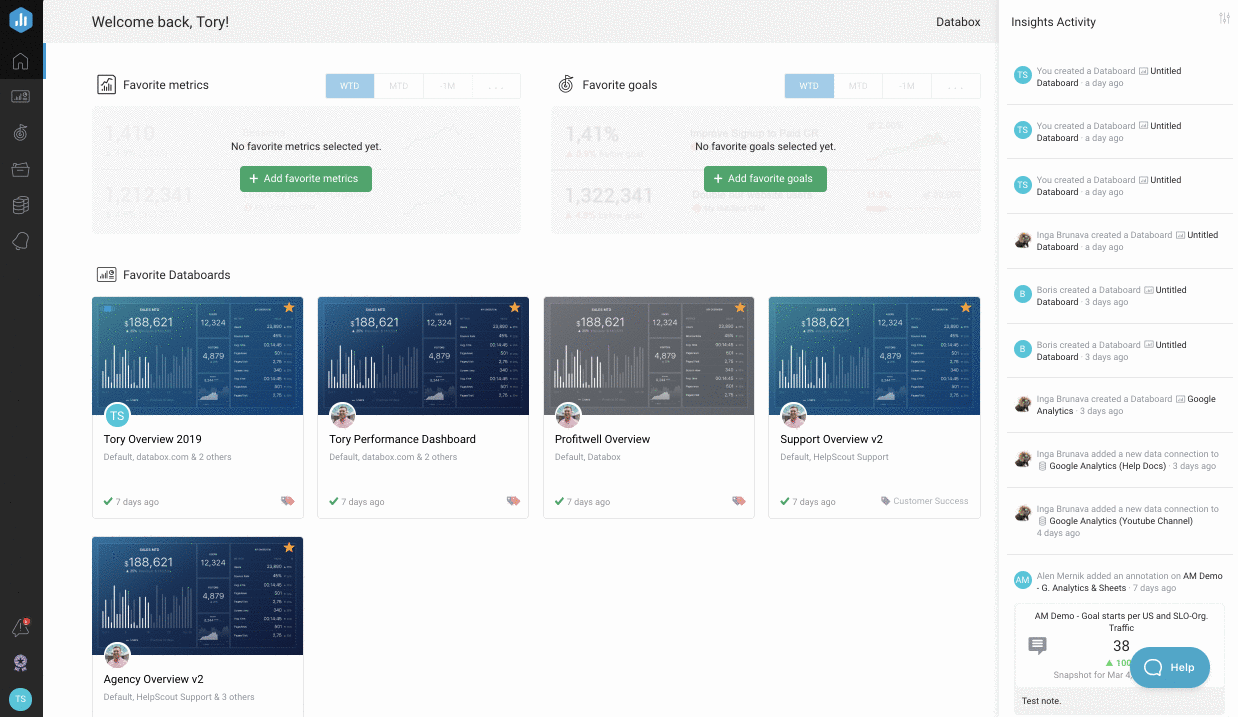
Task: Open the Notifications bell sidebar icon
Action: [21, 241]
